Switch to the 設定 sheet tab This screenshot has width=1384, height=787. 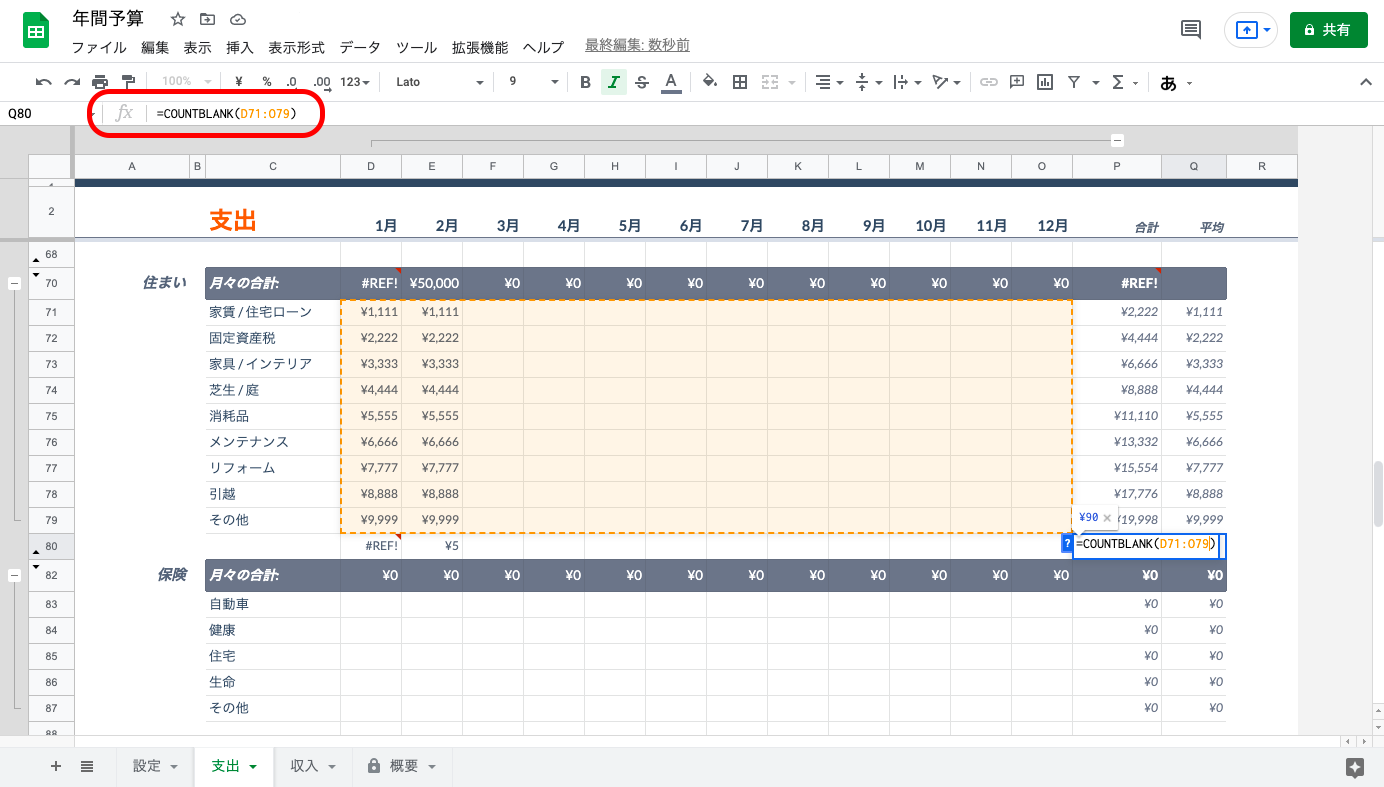(155, 766)
